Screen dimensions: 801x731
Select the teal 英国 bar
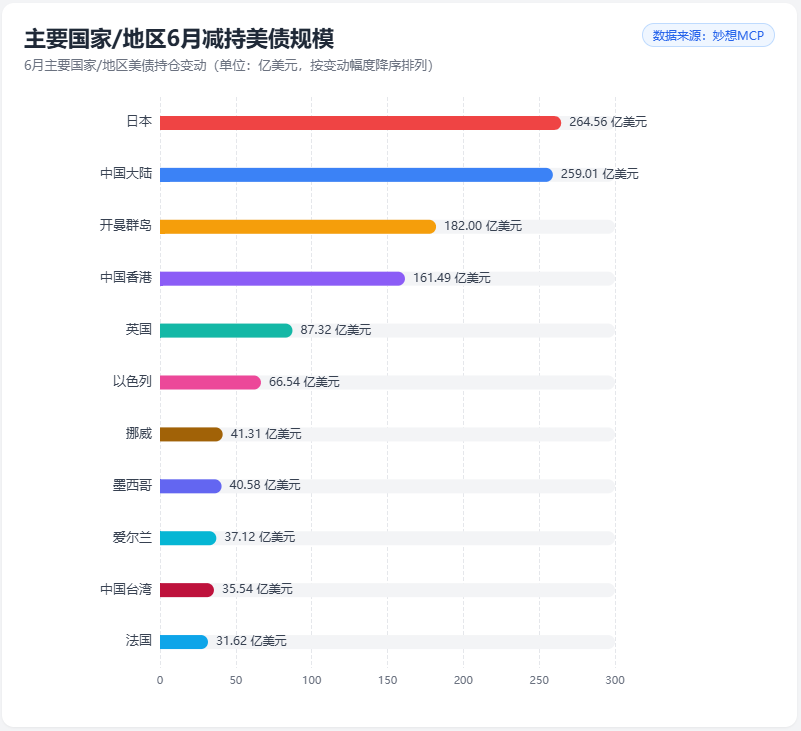(226, 331)
